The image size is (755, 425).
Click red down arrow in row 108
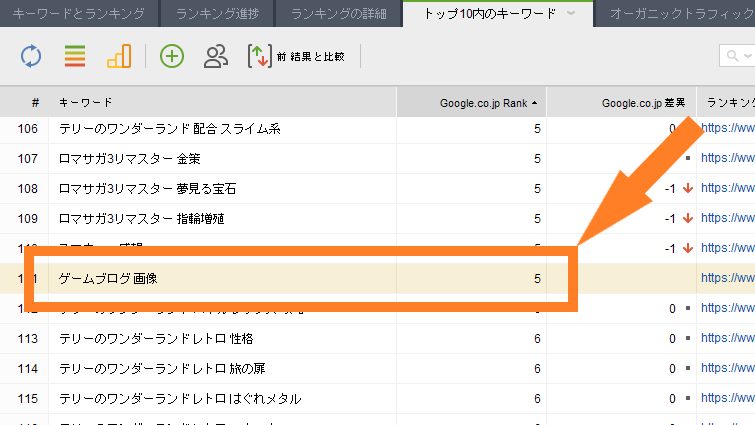tap(688, 189)
